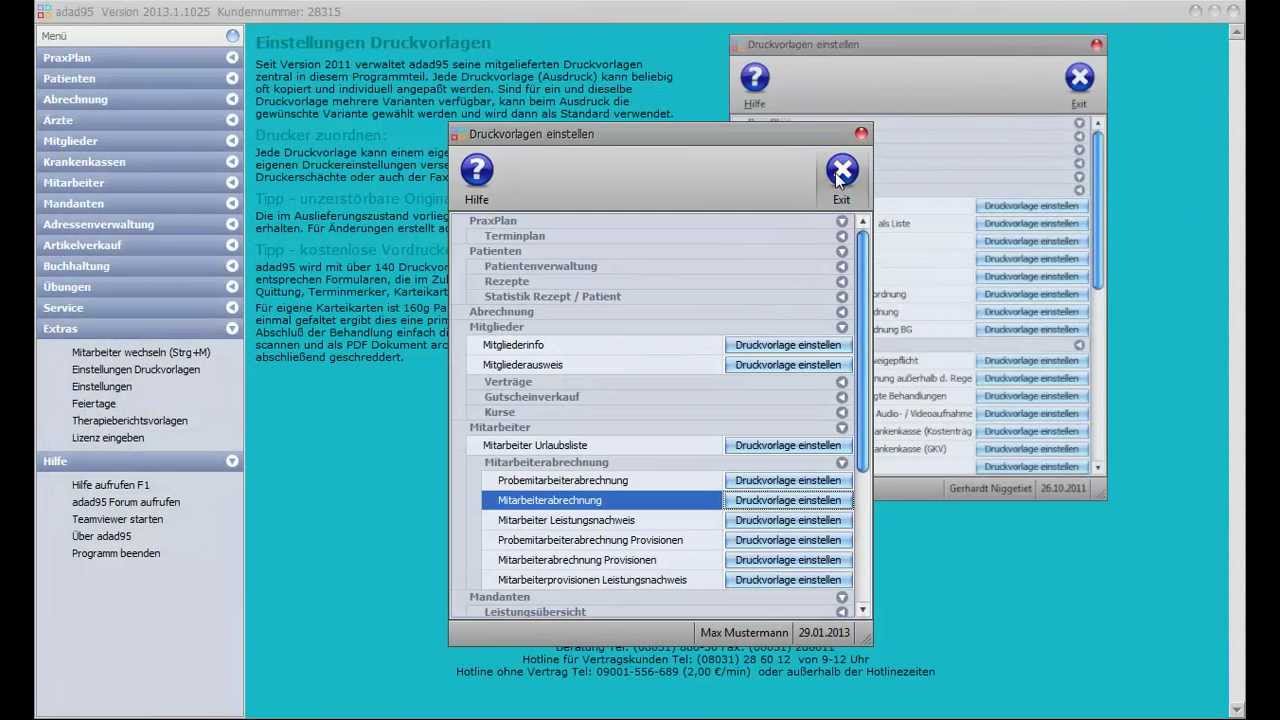Expand Mandanten group in Druckvorlagen list
The image size is (1280, 720).
coord(842,597)
